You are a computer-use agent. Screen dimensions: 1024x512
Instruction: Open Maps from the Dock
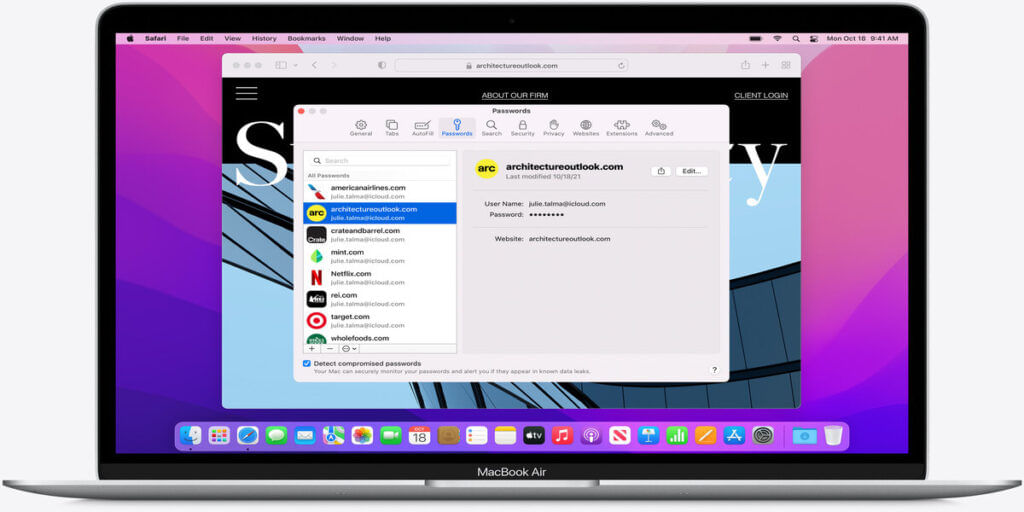[334, 435]
